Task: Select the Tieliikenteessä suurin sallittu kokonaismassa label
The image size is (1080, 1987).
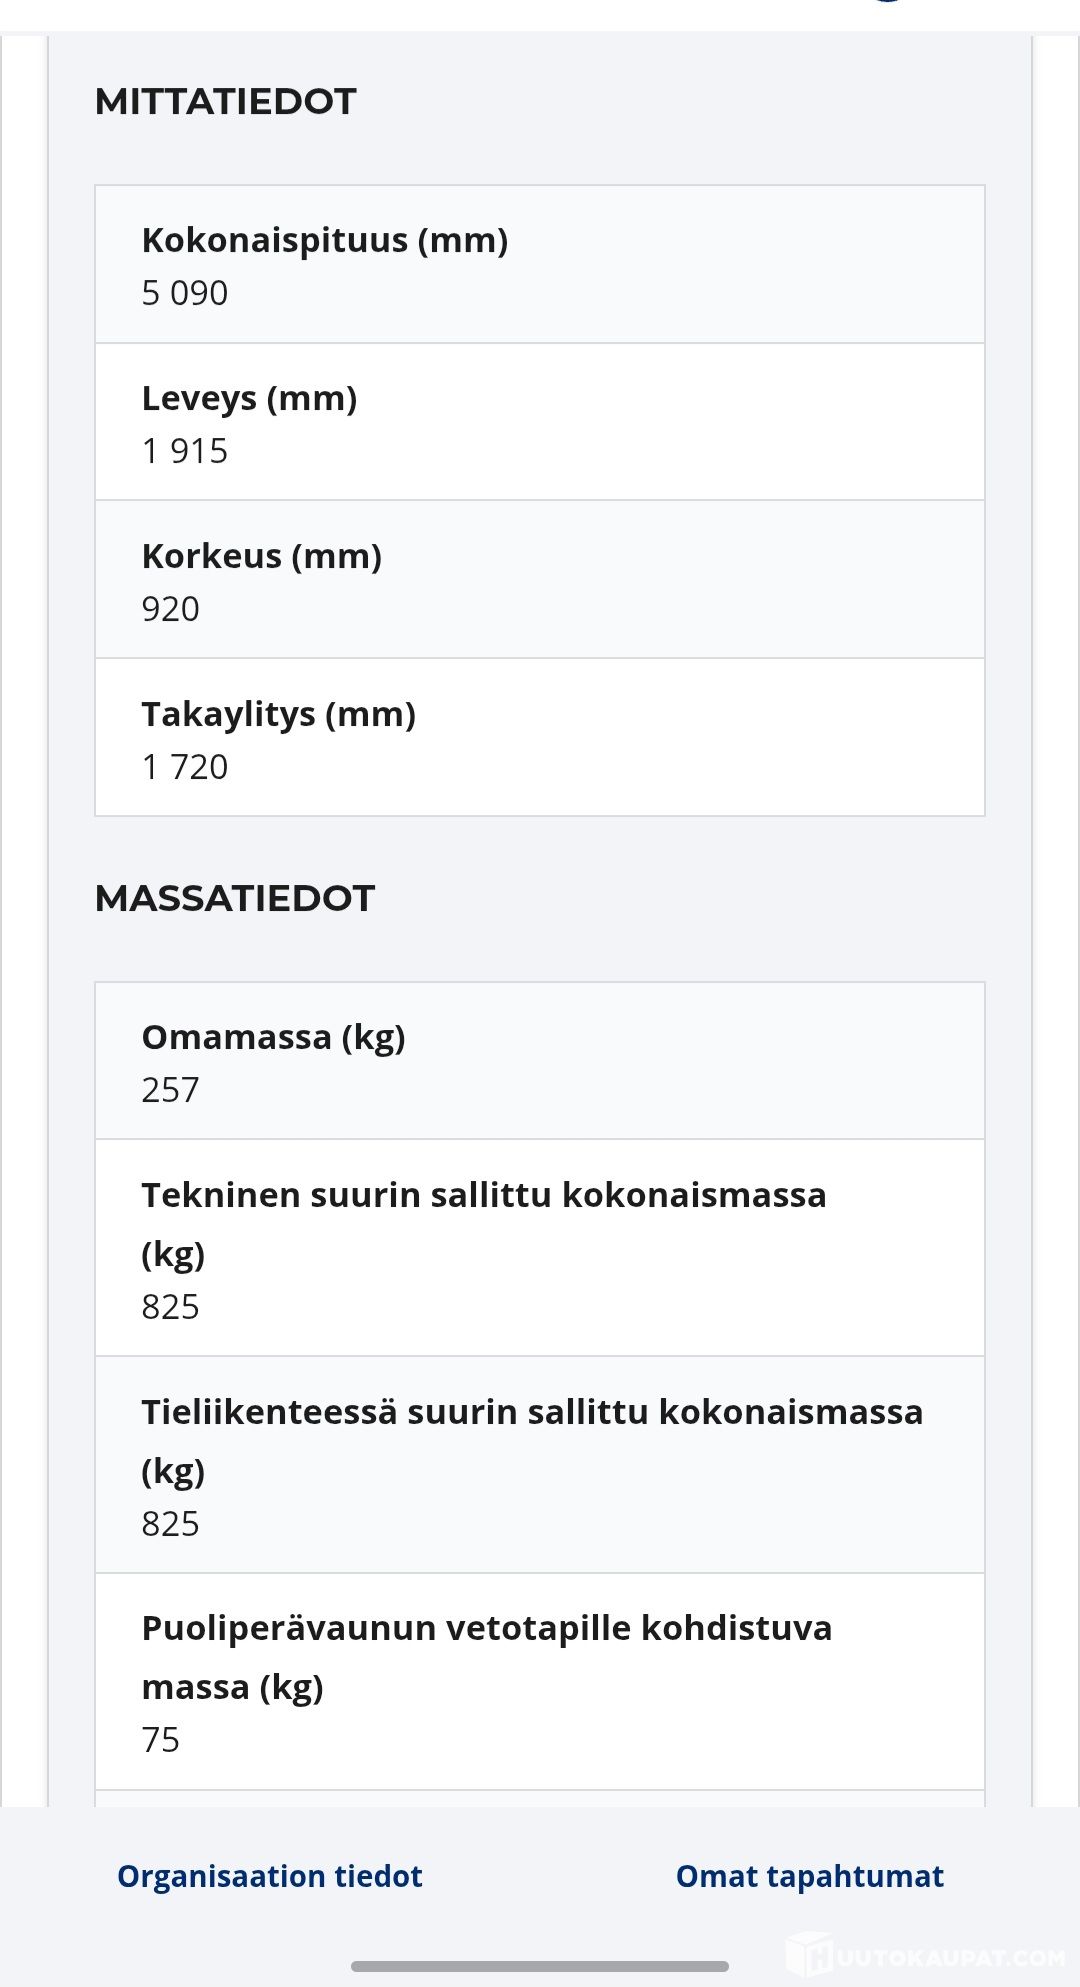Action: (x=531, y=1412)
